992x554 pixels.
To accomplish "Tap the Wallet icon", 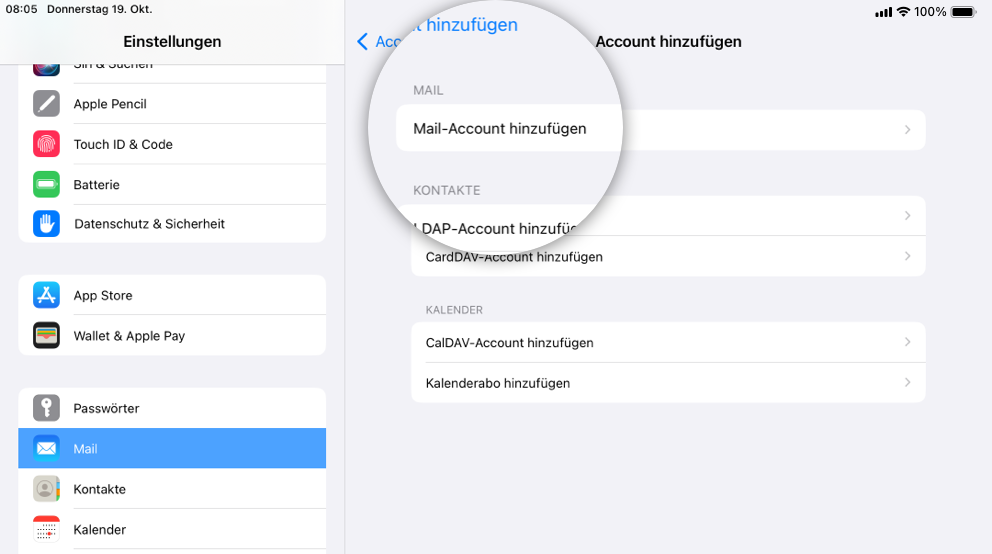I will point(46,336).
